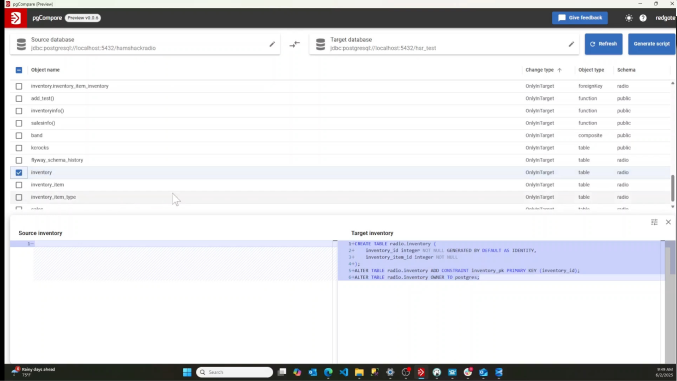Check the inventoryinfo() row checkbox
The image size is (677, 381).
19,111
